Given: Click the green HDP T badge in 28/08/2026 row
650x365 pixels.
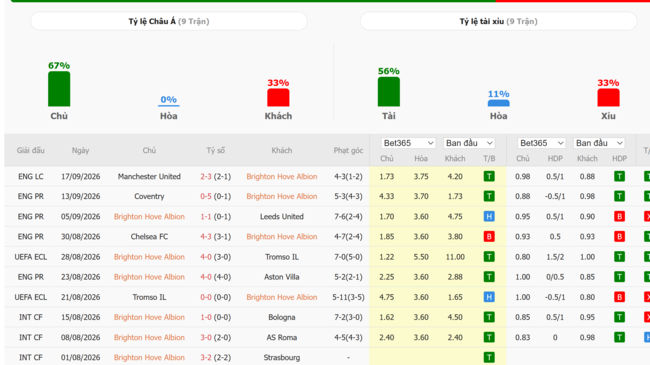Looking at the screenshot, I should point(619,257).
